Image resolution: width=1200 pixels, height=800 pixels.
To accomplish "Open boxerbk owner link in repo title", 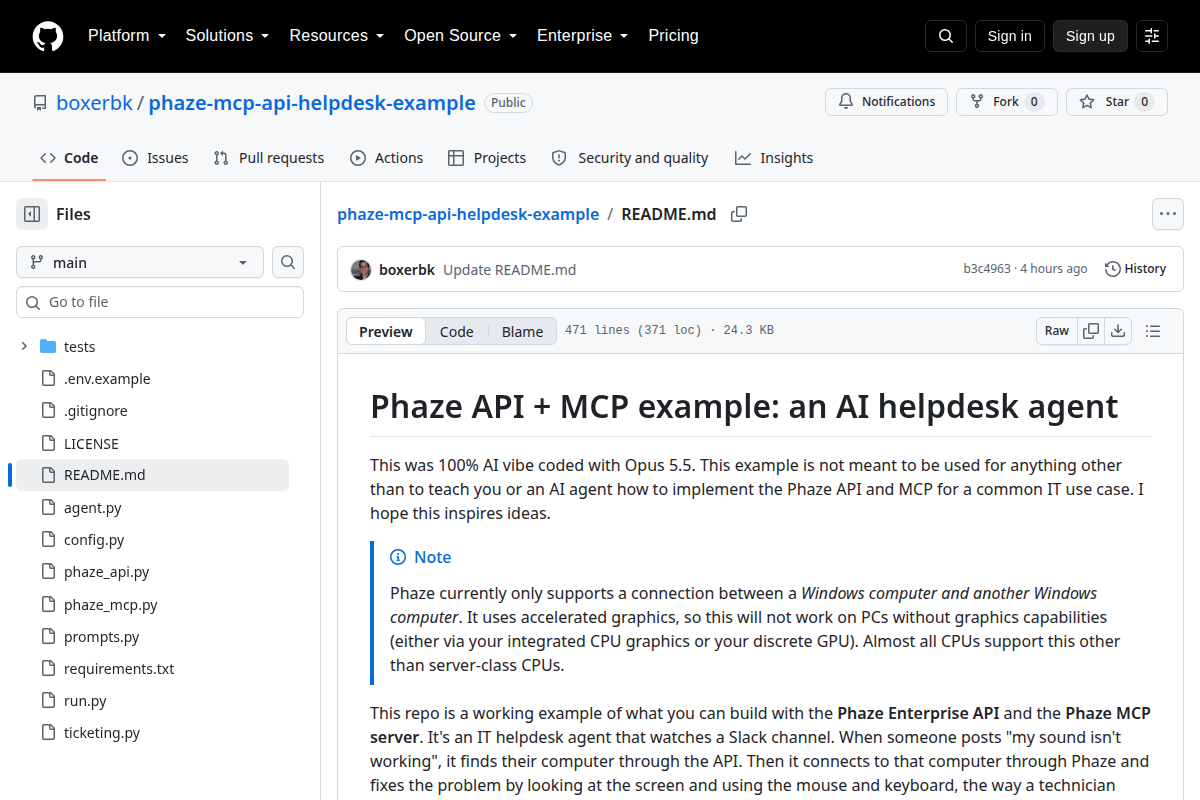I will 95,103.
